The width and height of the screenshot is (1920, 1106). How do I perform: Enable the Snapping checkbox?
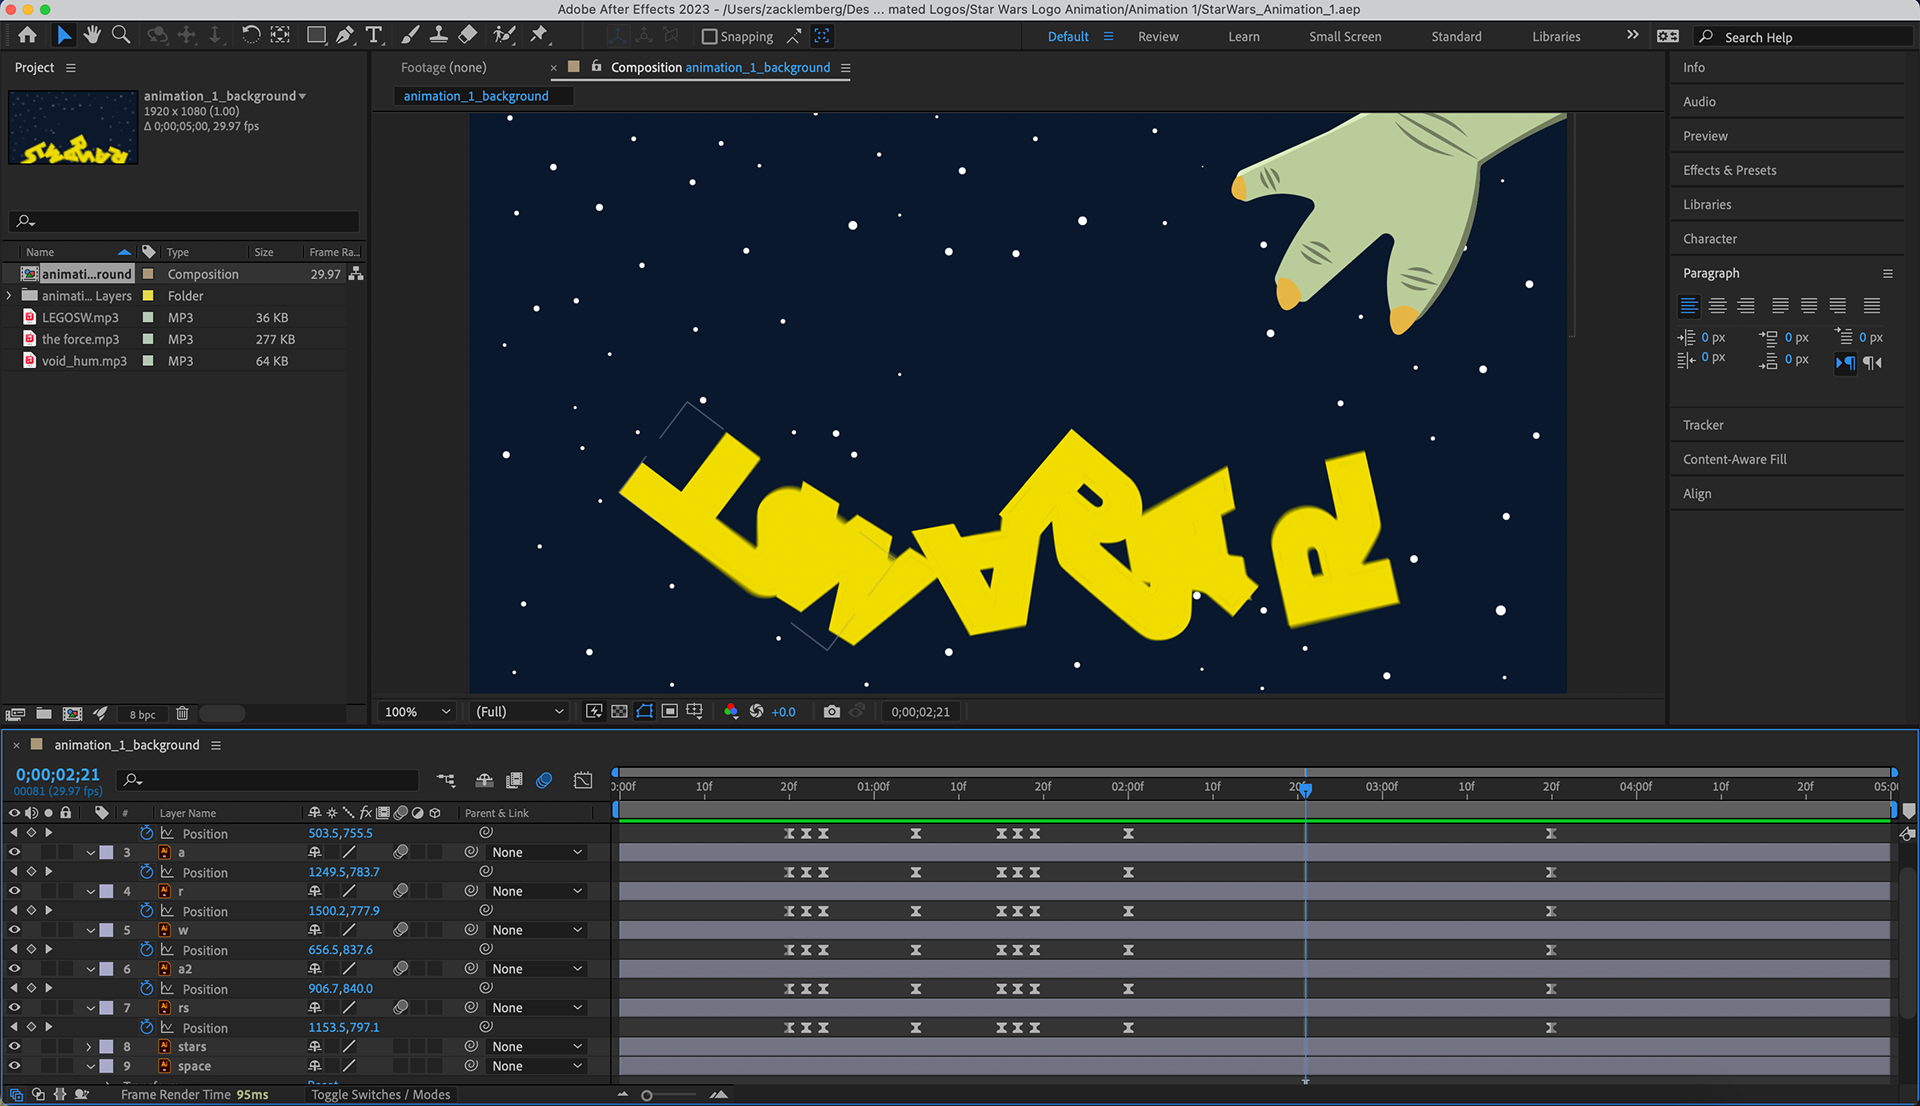(x=710, y=37)
